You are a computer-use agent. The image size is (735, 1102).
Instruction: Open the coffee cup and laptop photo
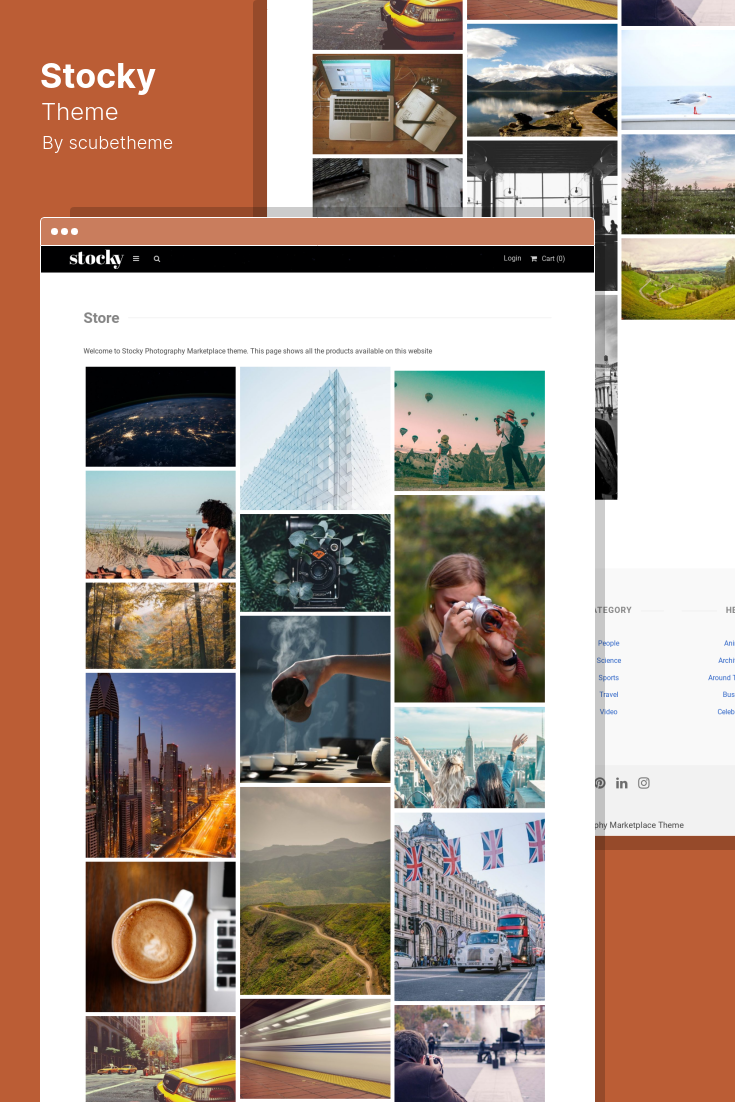pyautogui.click(x=161, y=937)
